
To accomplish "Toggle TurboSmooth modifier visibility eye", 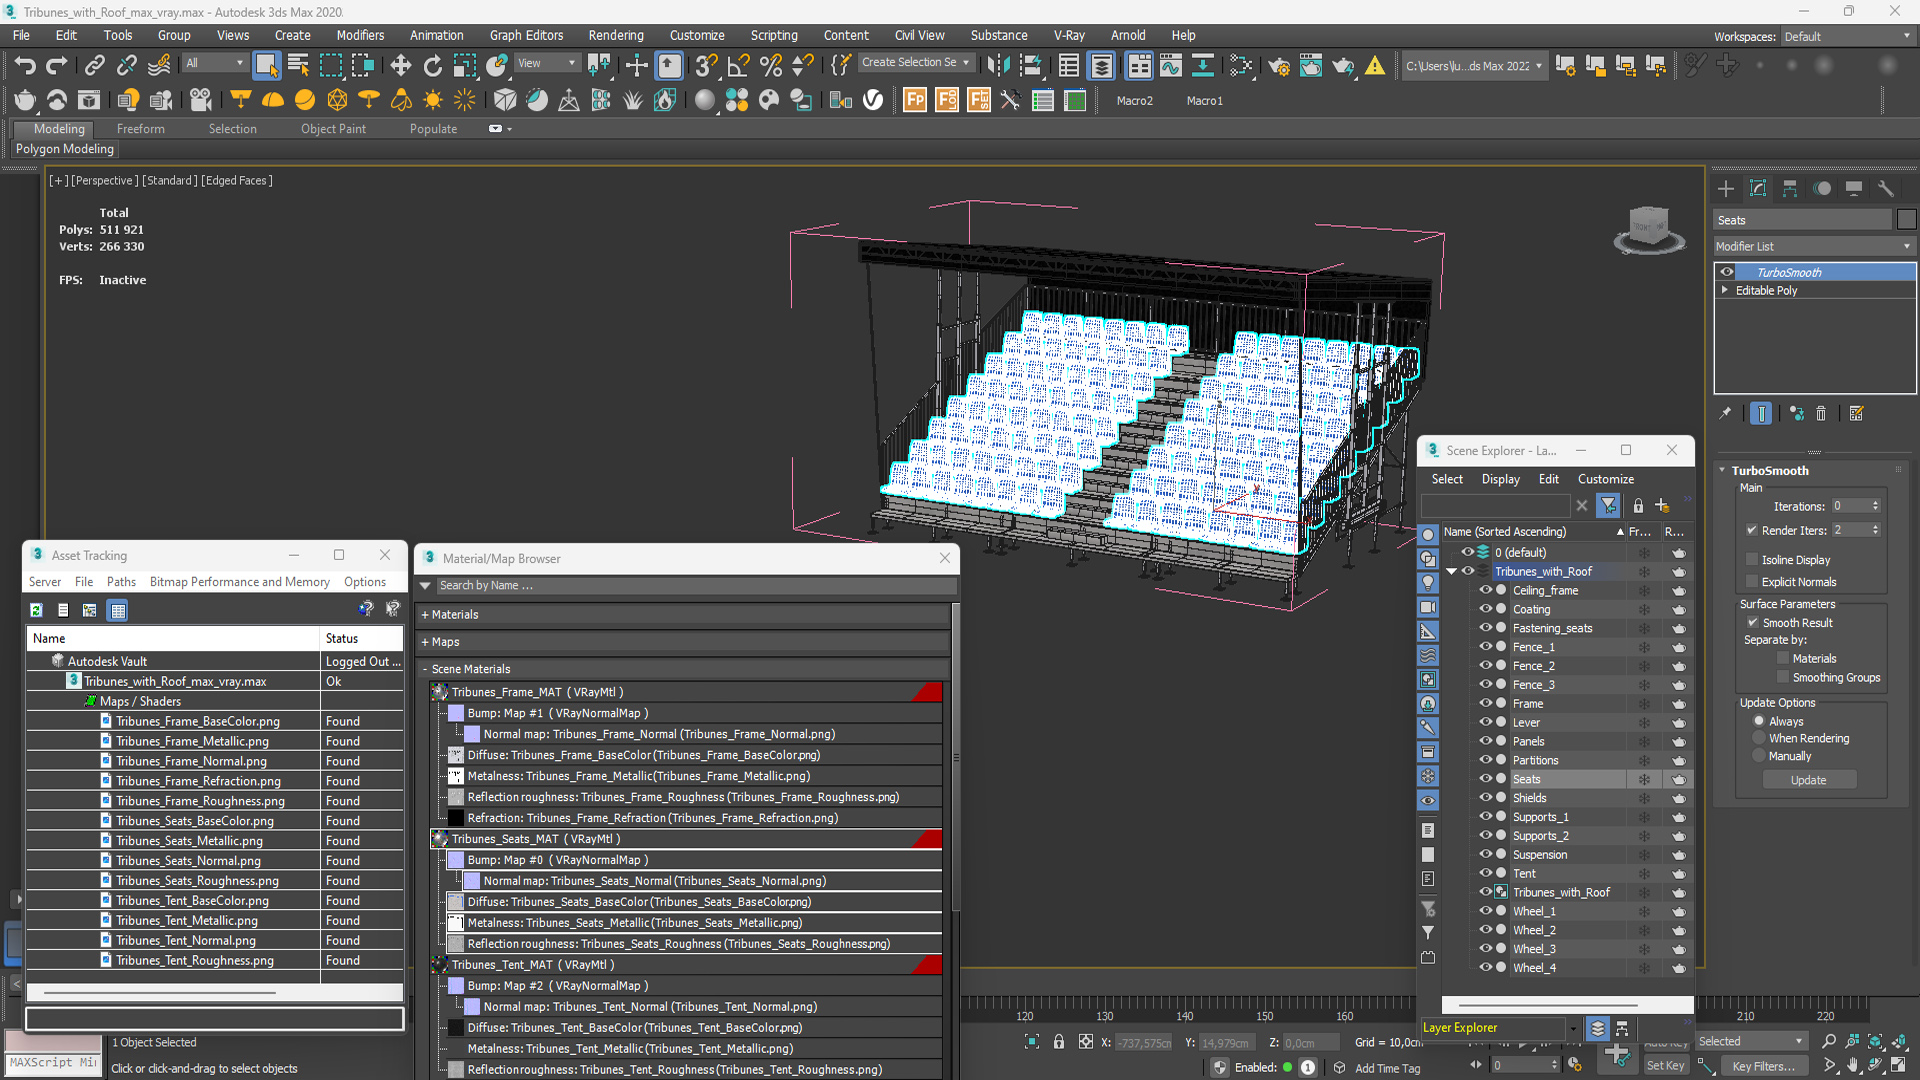I will click(x=1727, y=272).
